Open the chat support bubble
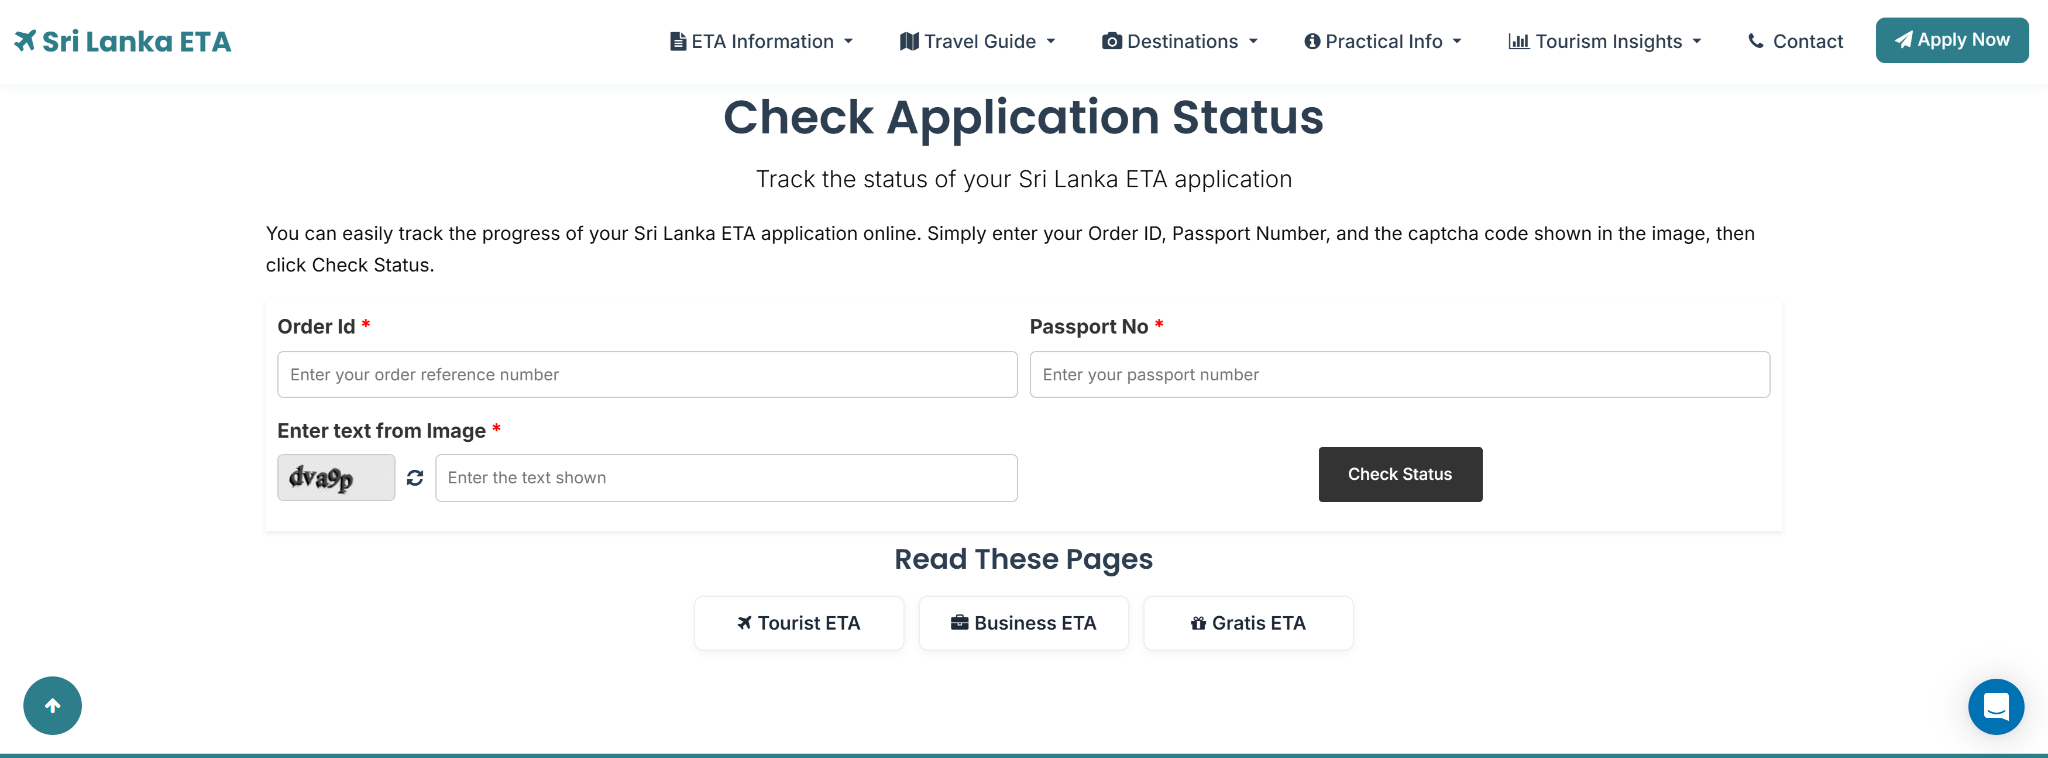Screen dimensions: 2048x758 pyautogui.click(x=1996, y=707)
